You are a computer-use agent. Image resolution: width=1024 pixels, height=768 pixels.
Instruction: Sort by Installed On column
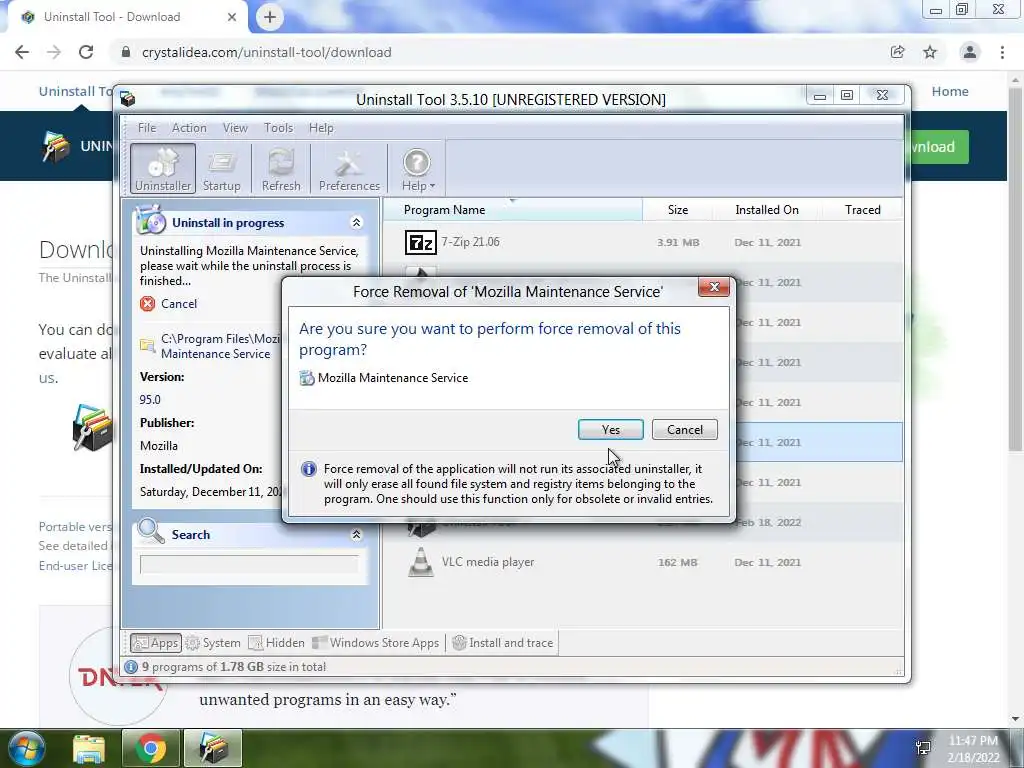pos(767,210)
